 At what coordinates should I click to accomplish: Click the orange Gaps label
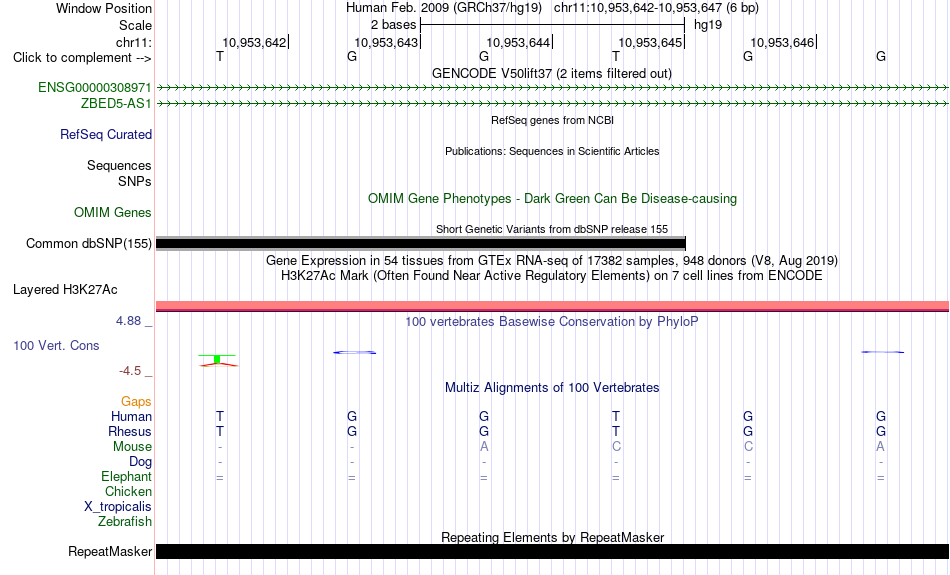pos(136,402)
